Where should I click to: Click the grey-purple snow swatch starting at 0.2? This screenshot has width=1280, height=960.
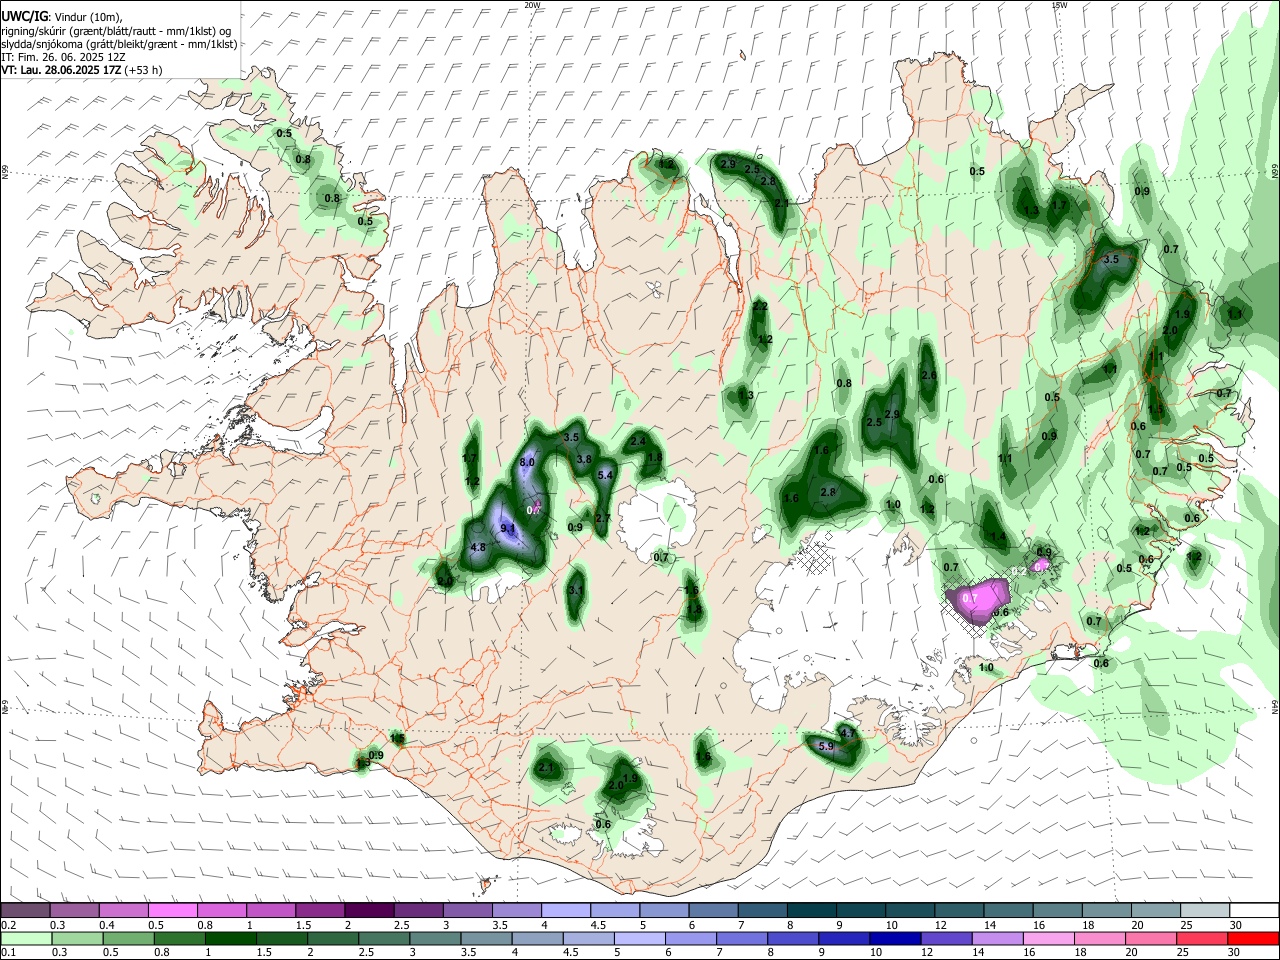tap(25, 911)
